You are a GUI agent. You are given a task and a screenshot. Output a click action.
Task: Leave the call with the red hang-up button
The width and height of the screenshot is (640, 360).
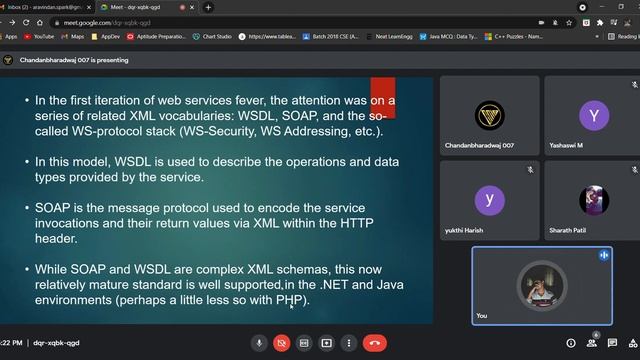point(375,343)
